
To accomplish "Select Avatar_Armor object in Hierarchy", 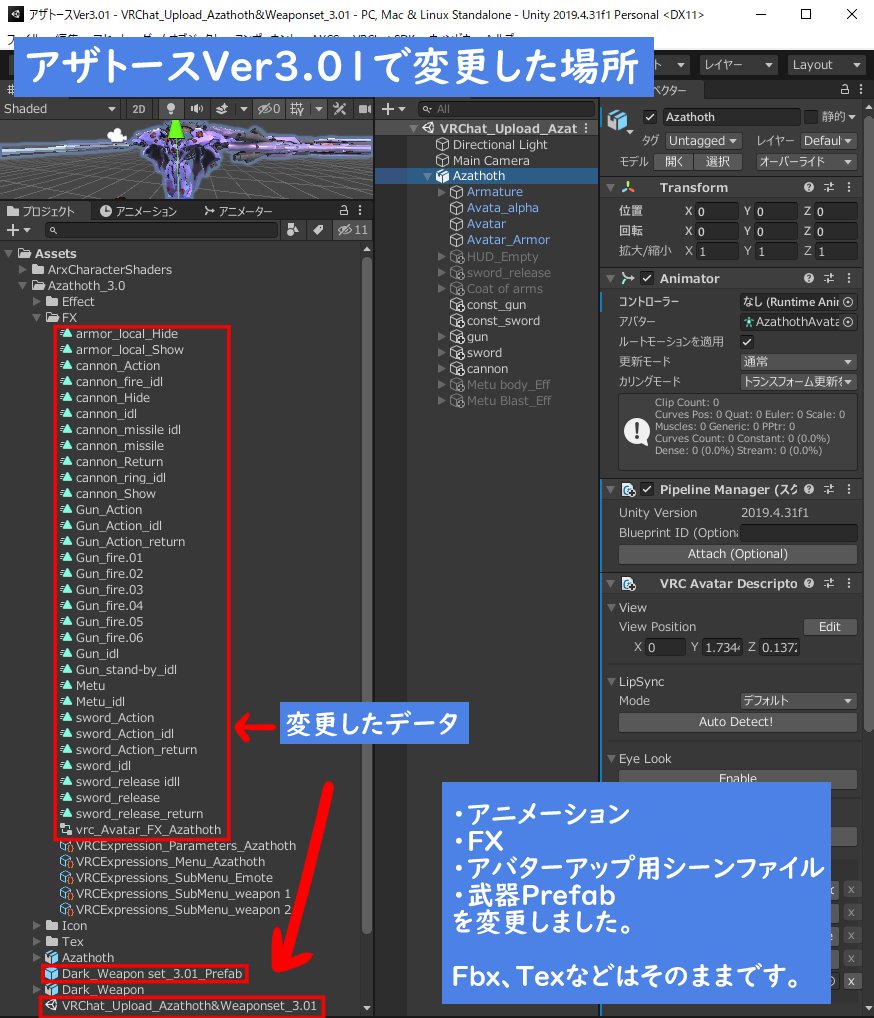I will pos(508,240).
